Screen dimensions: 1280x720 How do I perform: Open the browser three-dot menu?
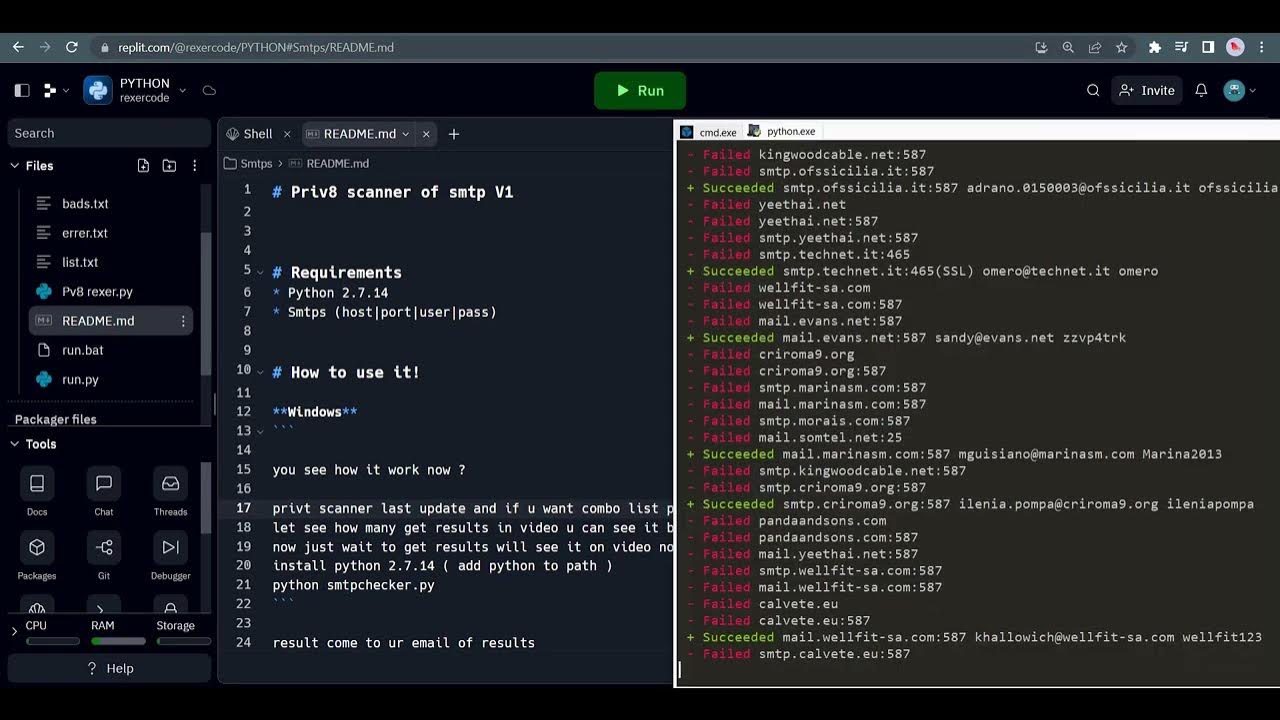tap(1262, 47)
